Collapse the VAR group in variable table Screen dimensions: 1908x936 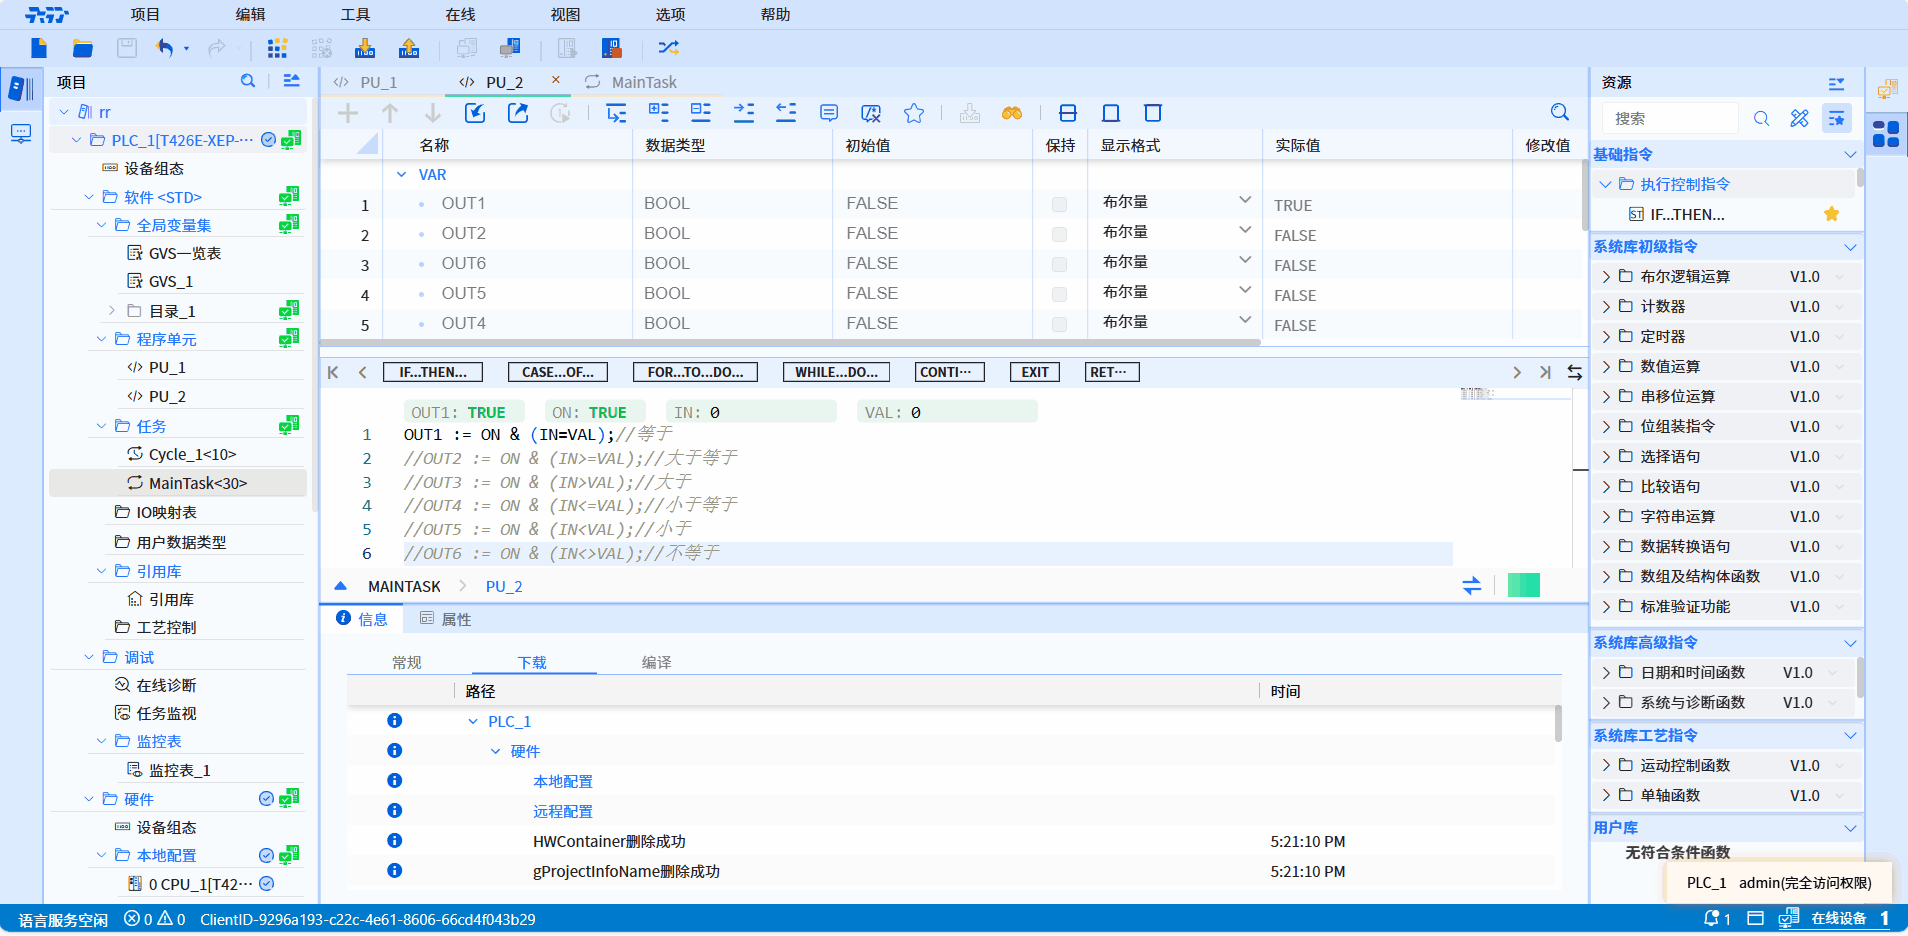click(x=402, y=175)
